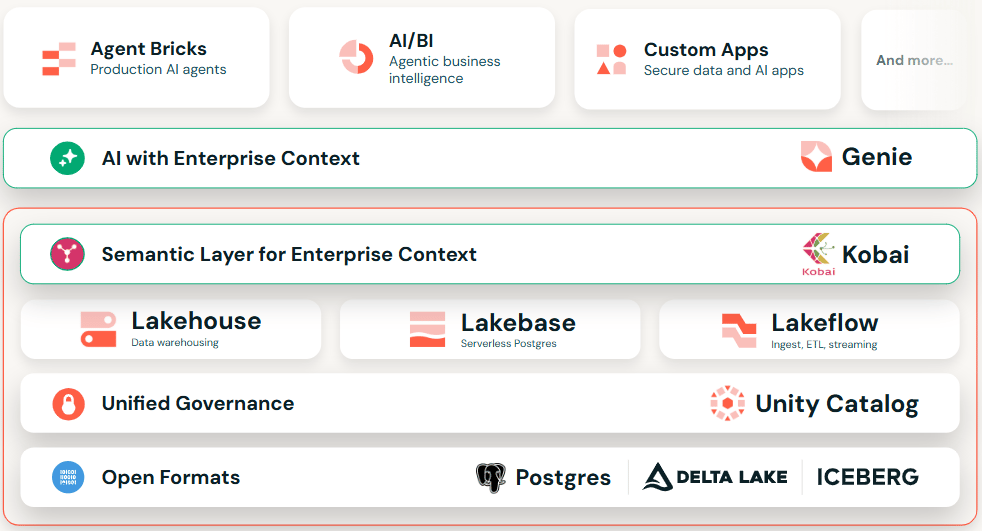Click the Unity Catalog hexagon logo
982x531 pixels.
point(727,403)
